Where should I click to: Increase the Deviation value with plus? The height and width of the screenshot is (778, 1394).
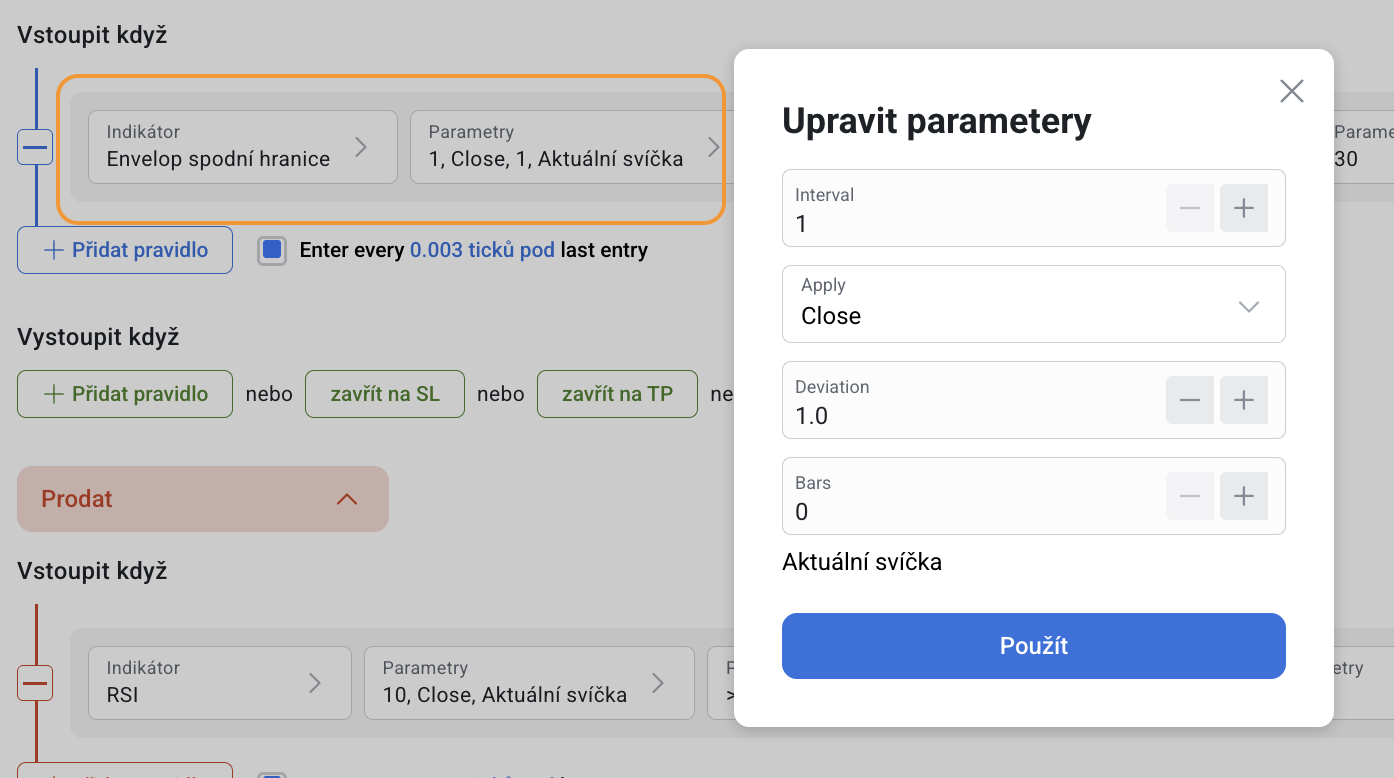[x=1243, y=400]
